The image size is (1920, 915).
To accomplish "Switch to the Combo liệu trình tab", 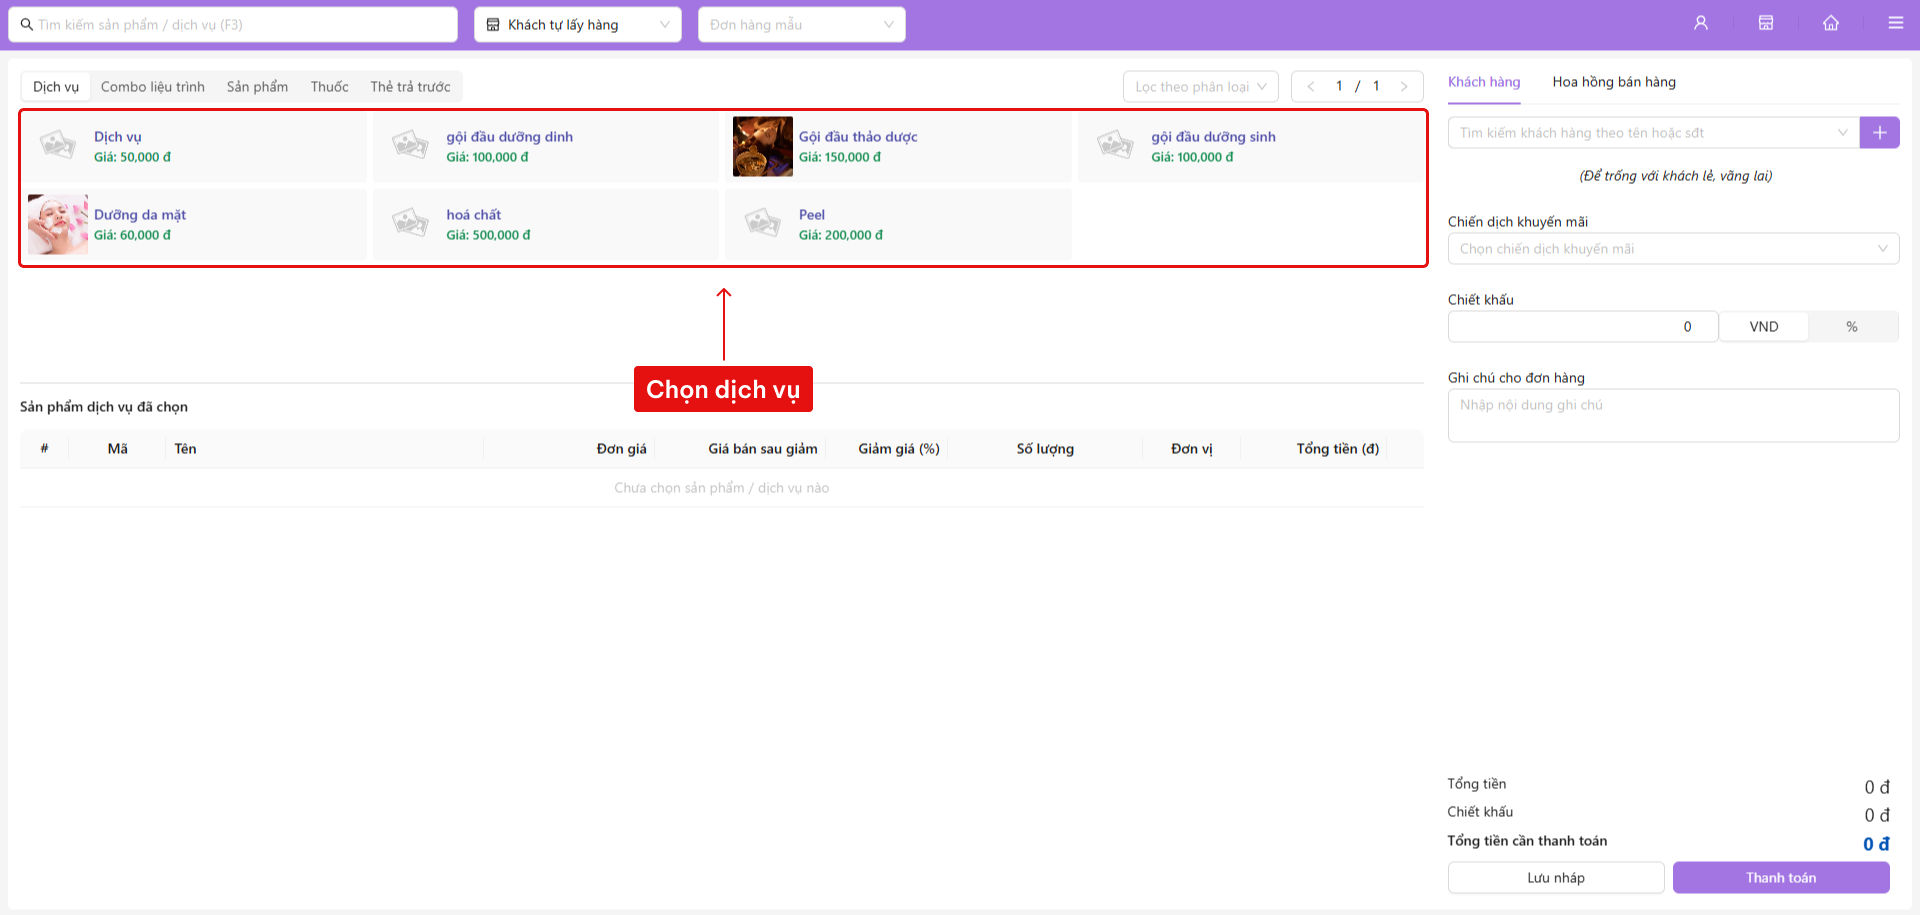I will click(152, 86).
